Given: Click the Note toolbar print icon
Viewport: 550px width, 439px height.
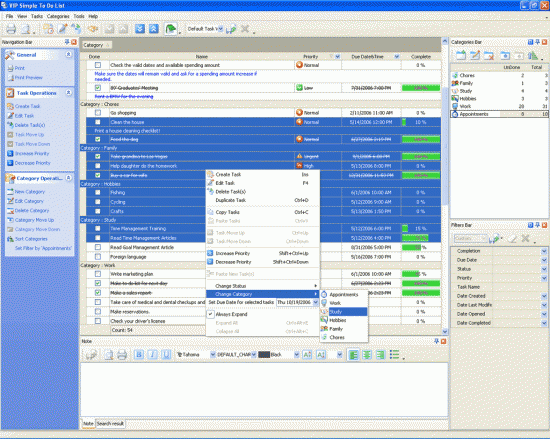Looking at the screenshot, I should (122, 354).
